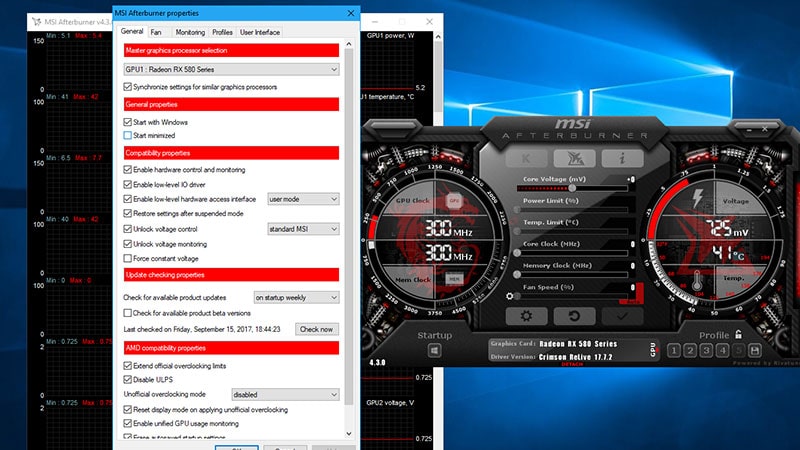Screen dimensions: 800x450
Task: Open GPU1 Radeon RX 580 Series dropdown
Action: tap(231, 69)
